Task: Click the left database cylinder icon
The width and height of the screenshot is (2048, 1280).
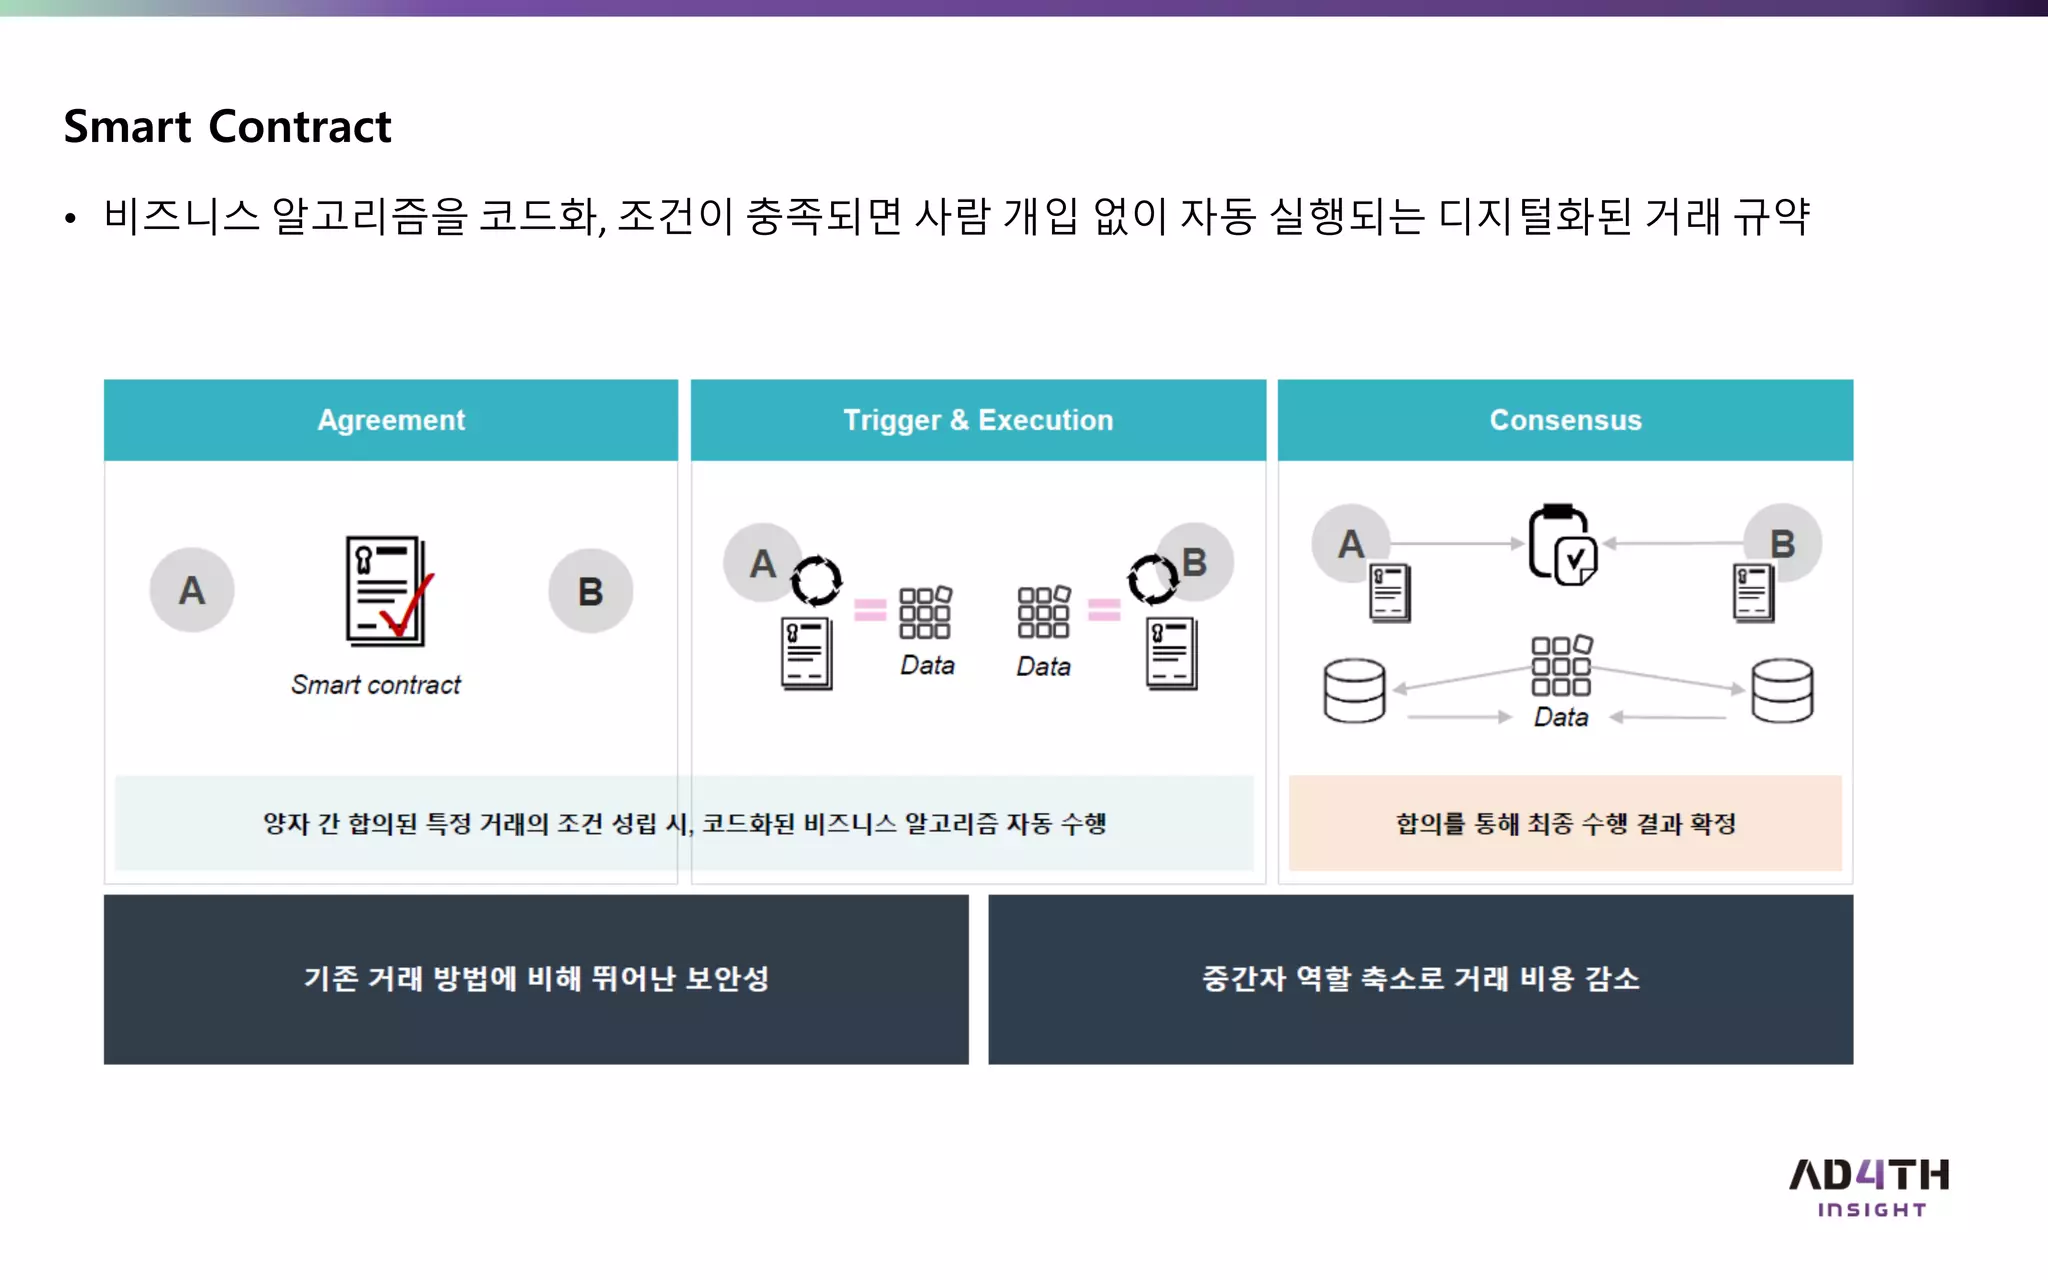Action: (1354, 690)
